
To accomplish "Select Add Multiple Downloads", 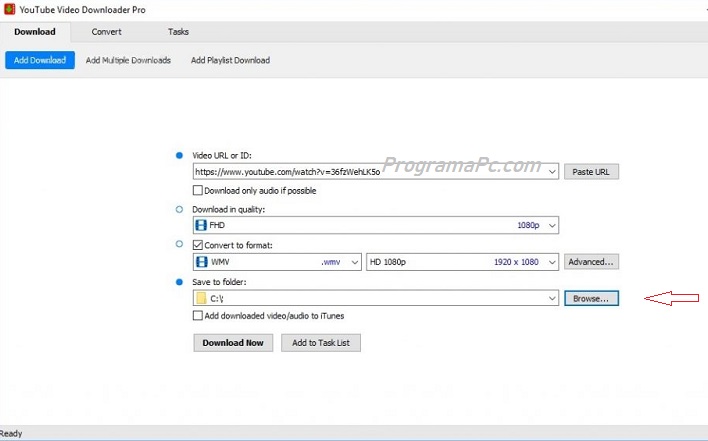I will click(128, 60).
